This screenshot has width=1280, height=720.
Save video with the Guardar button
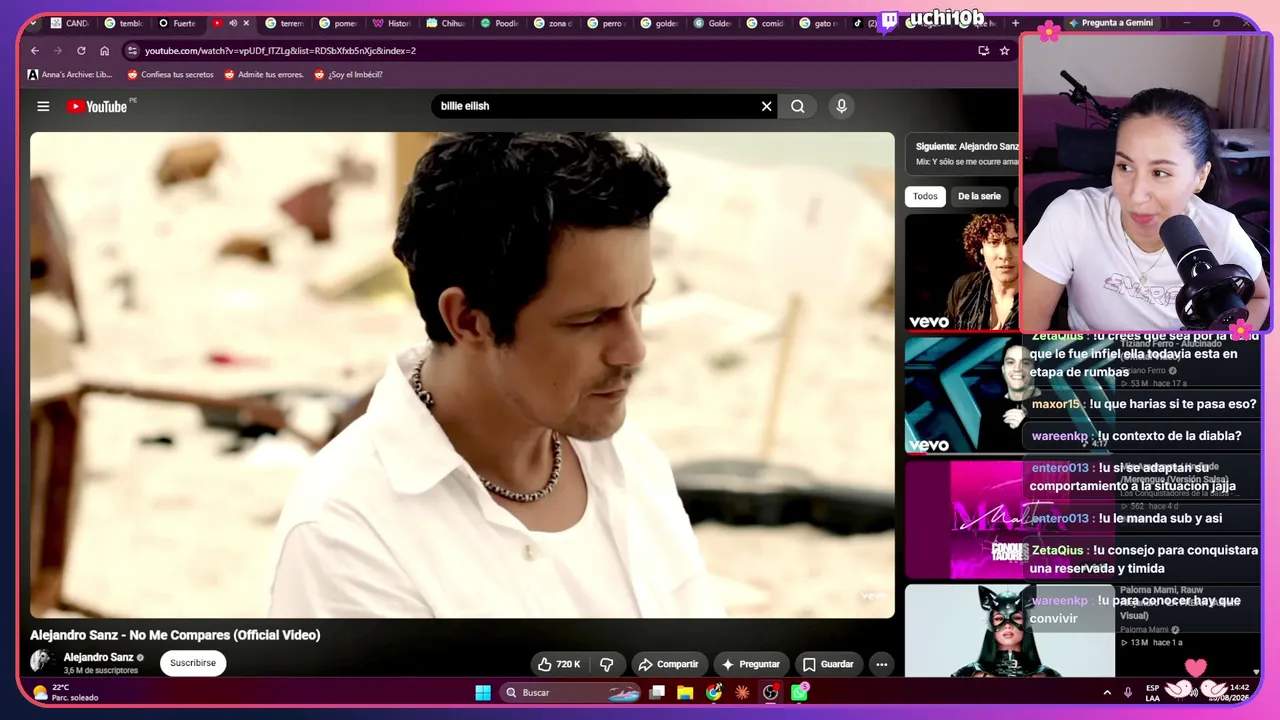tap(828, 664)
